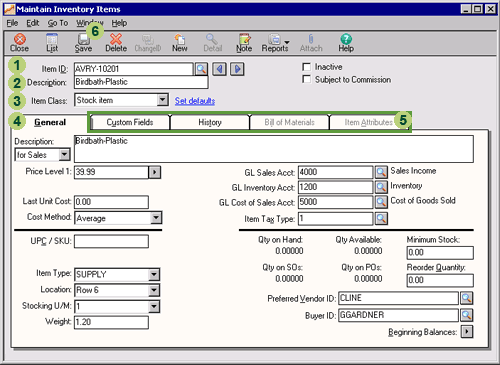The width and height of the screenshot is (500, 365).
Task: Go to next item arrow
Action: coord(237,69)
